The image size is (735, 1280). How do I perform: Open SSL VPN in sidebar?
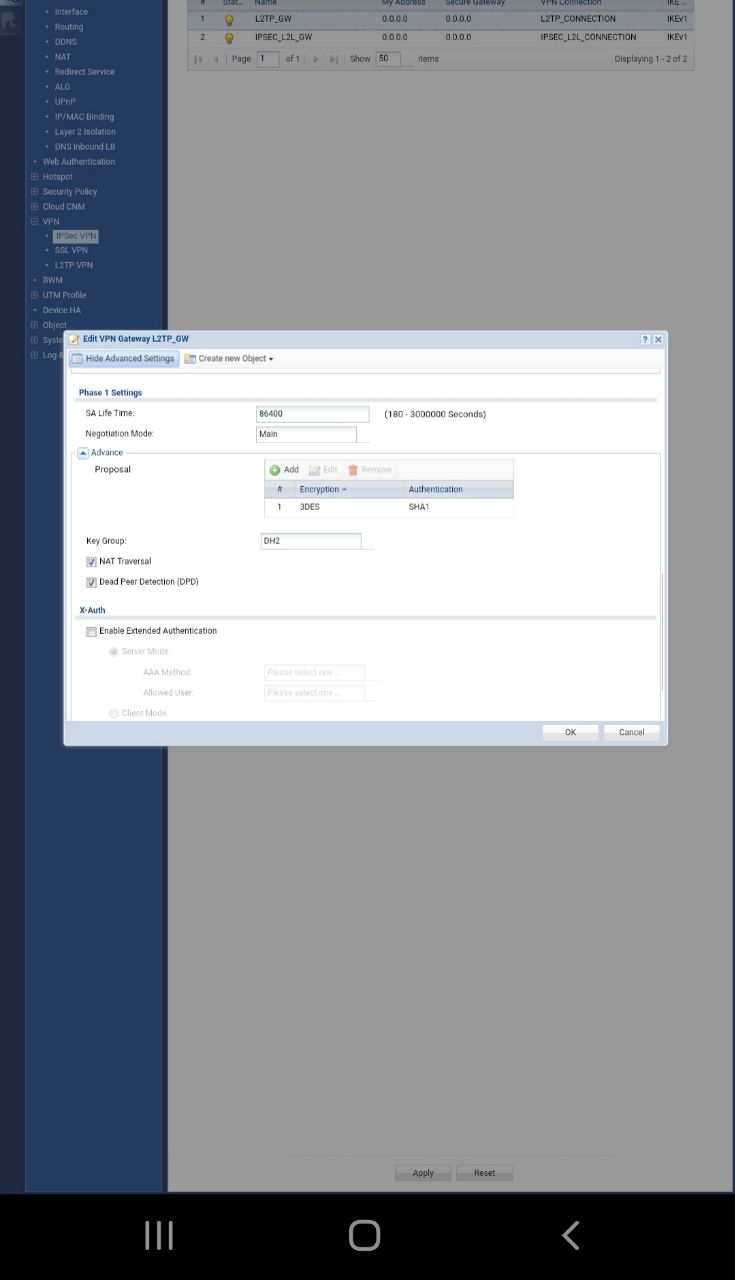click(x=71, y=250)
